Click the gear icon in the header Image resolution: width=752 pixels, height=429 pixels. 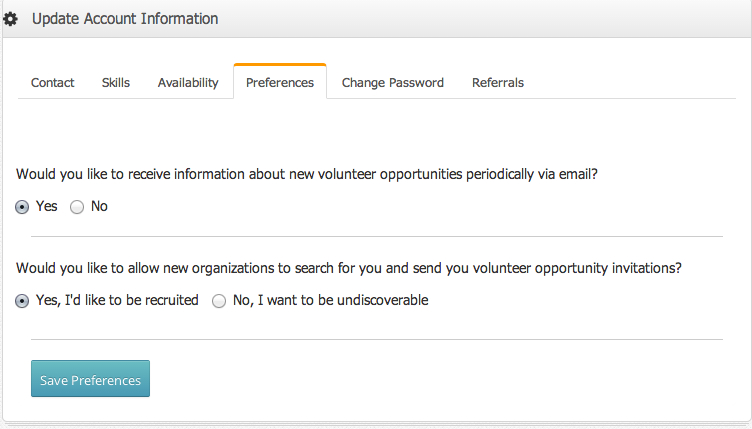coord(11,19)
